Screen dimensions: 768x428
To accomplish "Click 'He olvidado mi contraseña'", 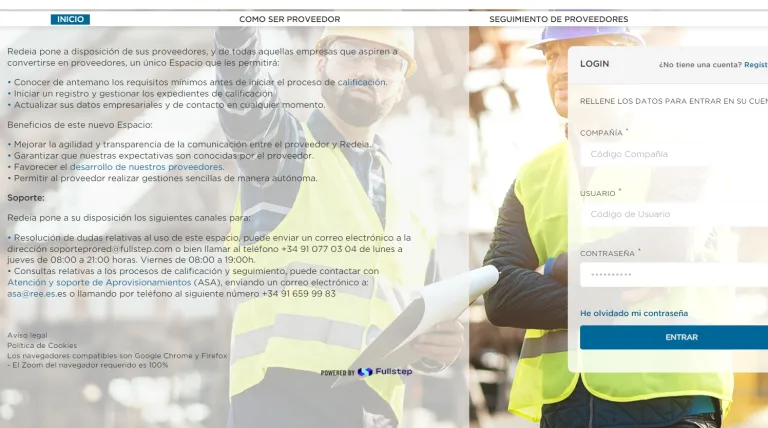I will [x=634, y=313].
